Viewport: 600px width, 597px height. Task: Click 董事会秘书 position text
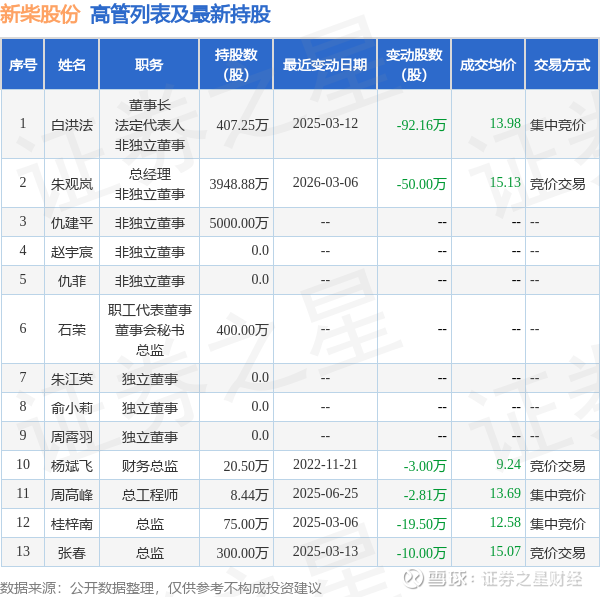(150, 330)
